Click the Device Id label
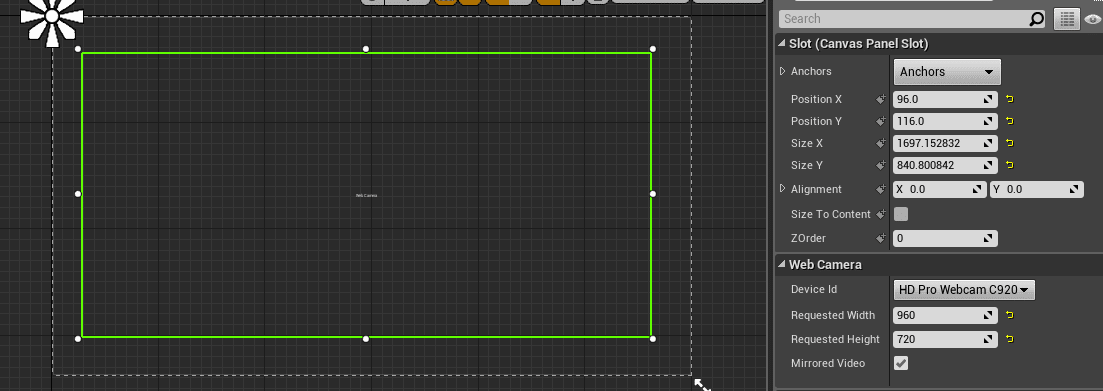This screenshot has height=391, width=1103. [x=814, y=290]
